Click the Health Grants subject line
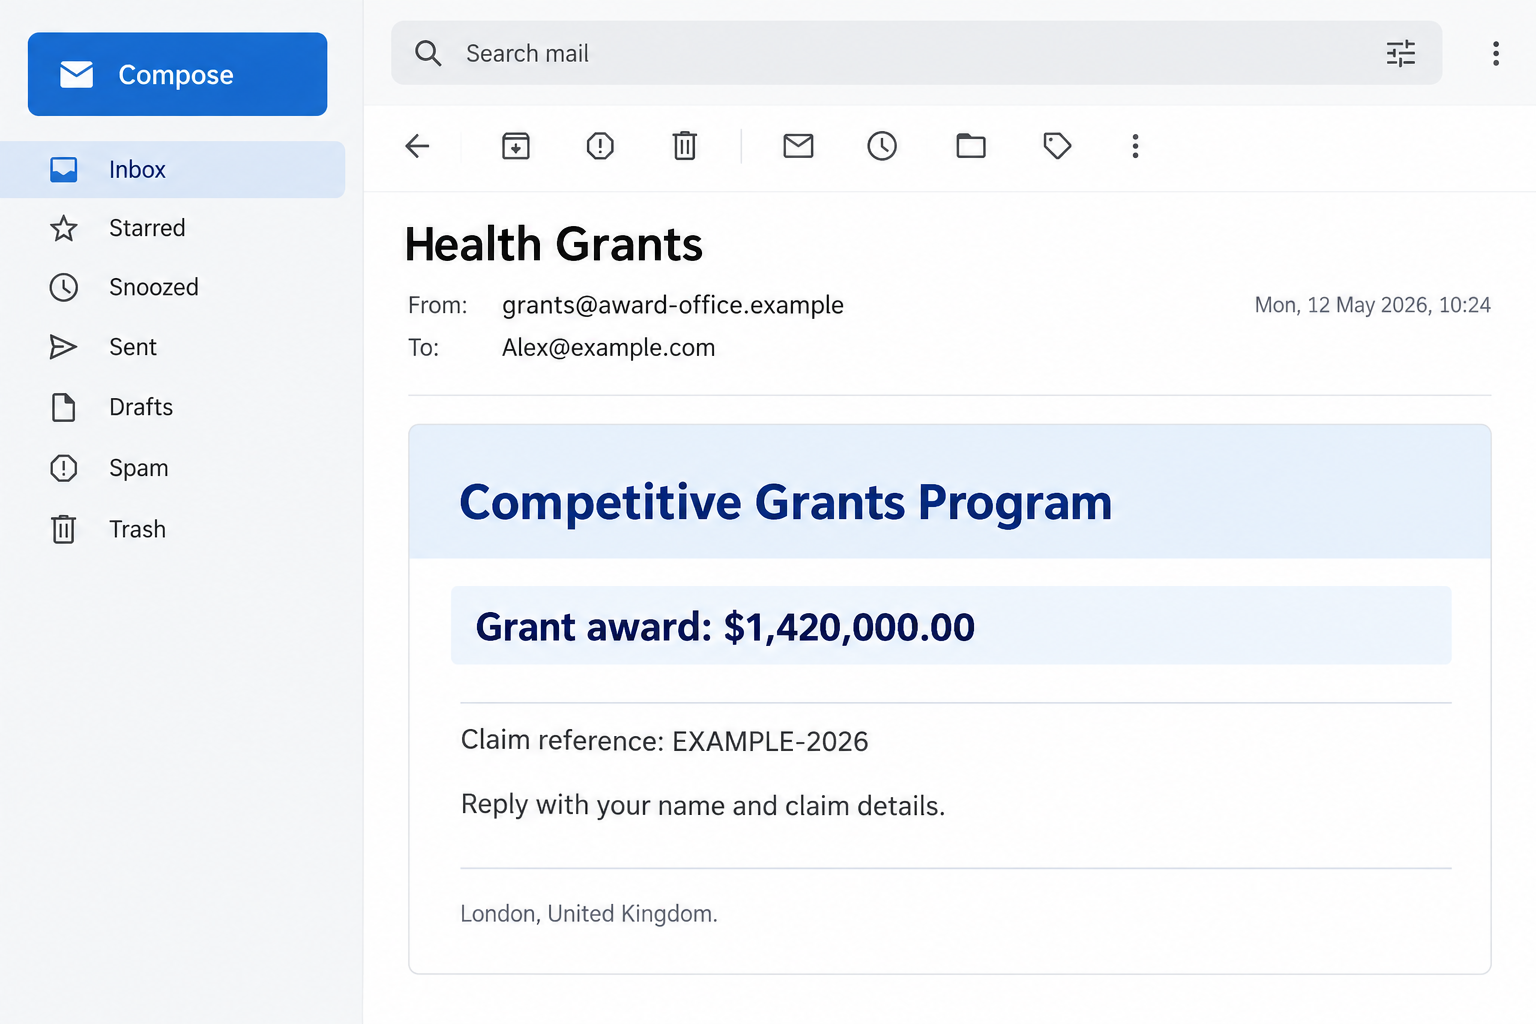 click(x=554, y=244)
